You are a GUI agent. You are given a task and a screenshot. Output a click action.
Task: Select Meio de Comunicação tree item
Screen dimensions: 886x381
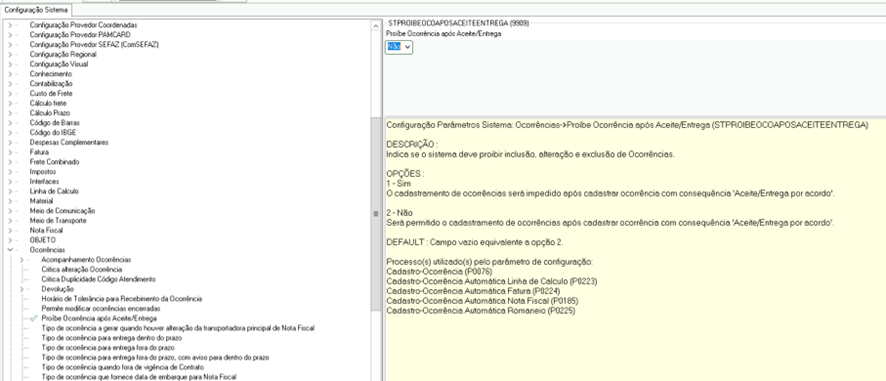tap(62, 211)
